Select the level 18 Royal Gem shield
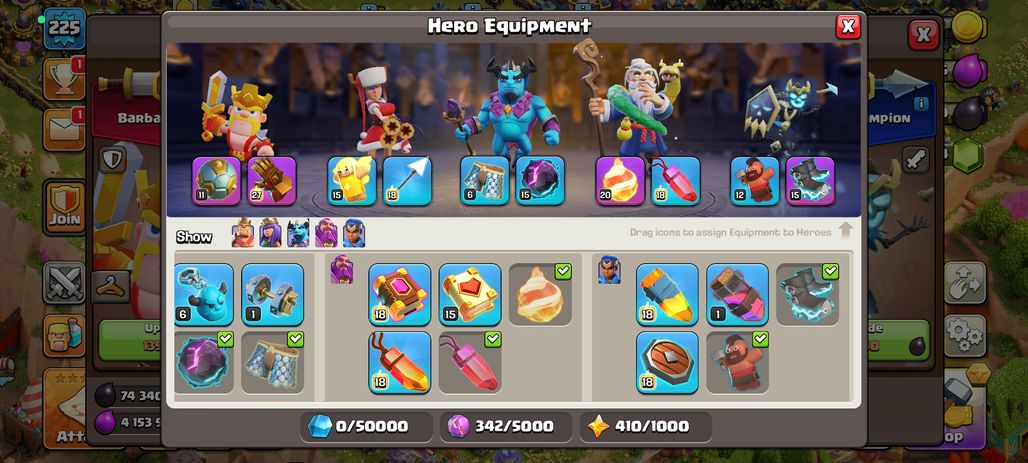This screenshot has width=1028, height=463. (667, 363)
